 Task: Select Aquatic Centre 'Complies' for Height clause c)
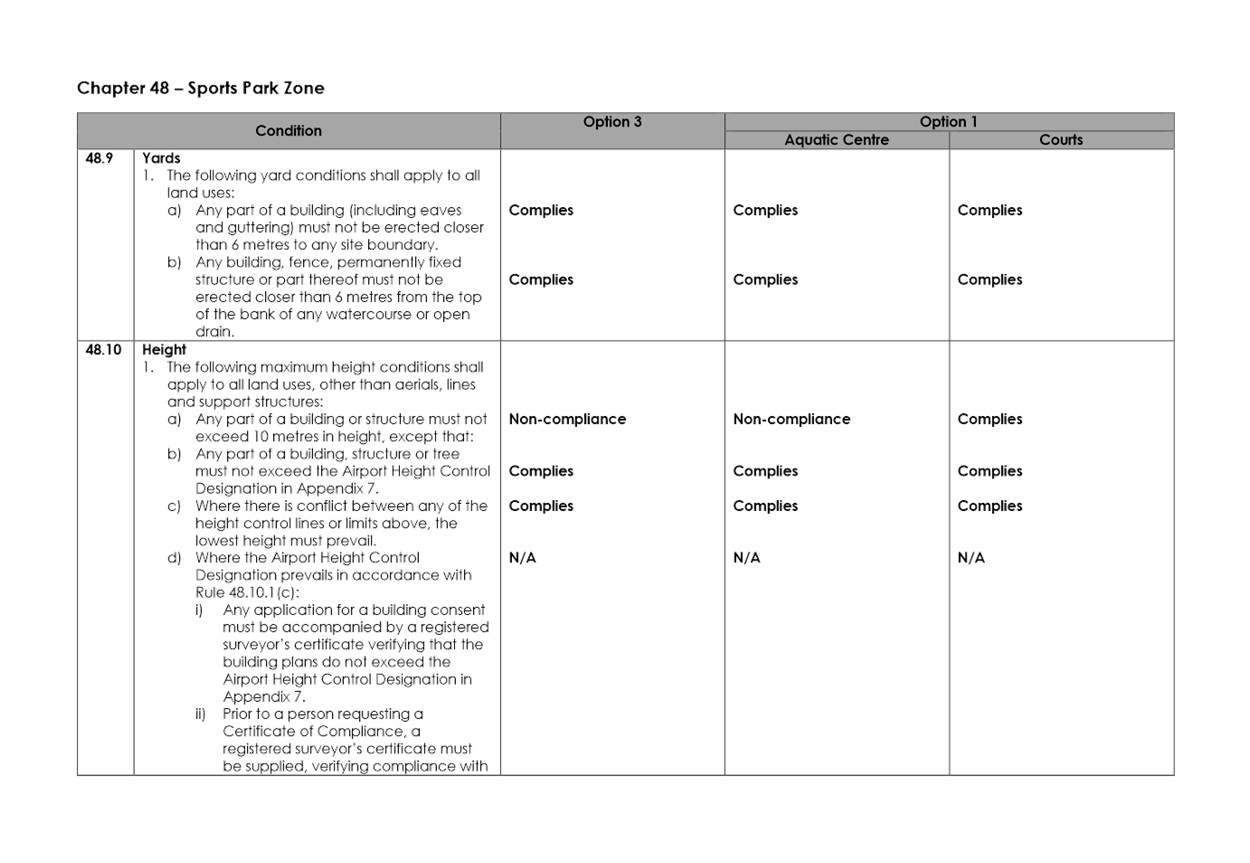coord(765,506)
